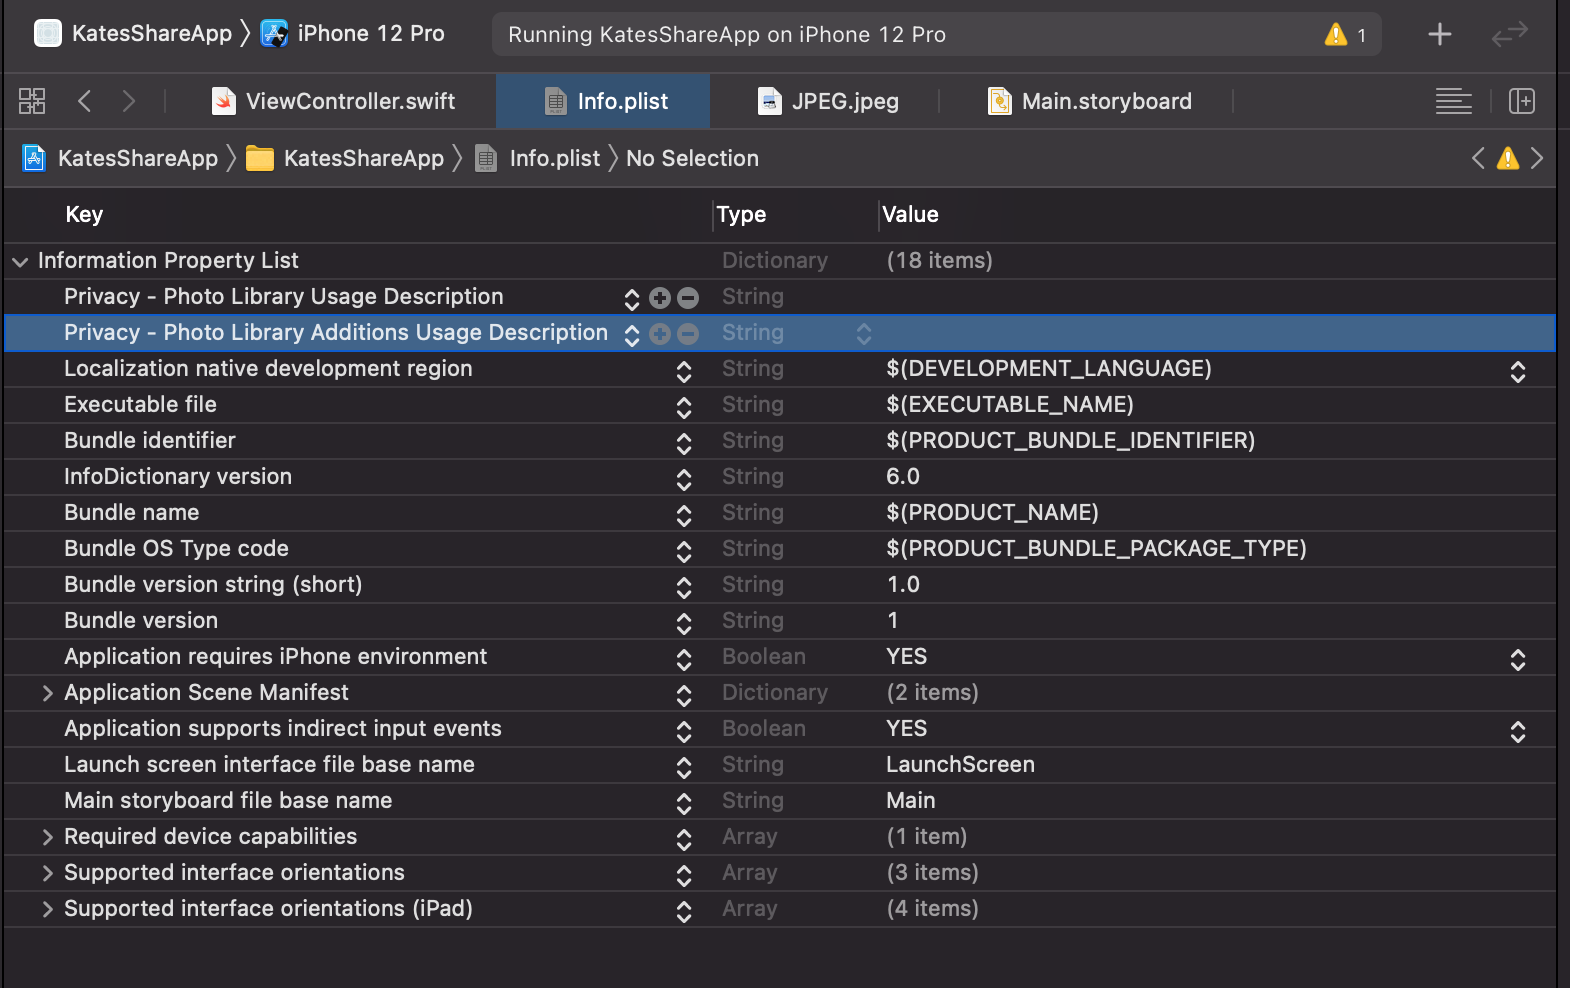Click the Type column header
1570x988 pixels.
(x=741, y=214)
